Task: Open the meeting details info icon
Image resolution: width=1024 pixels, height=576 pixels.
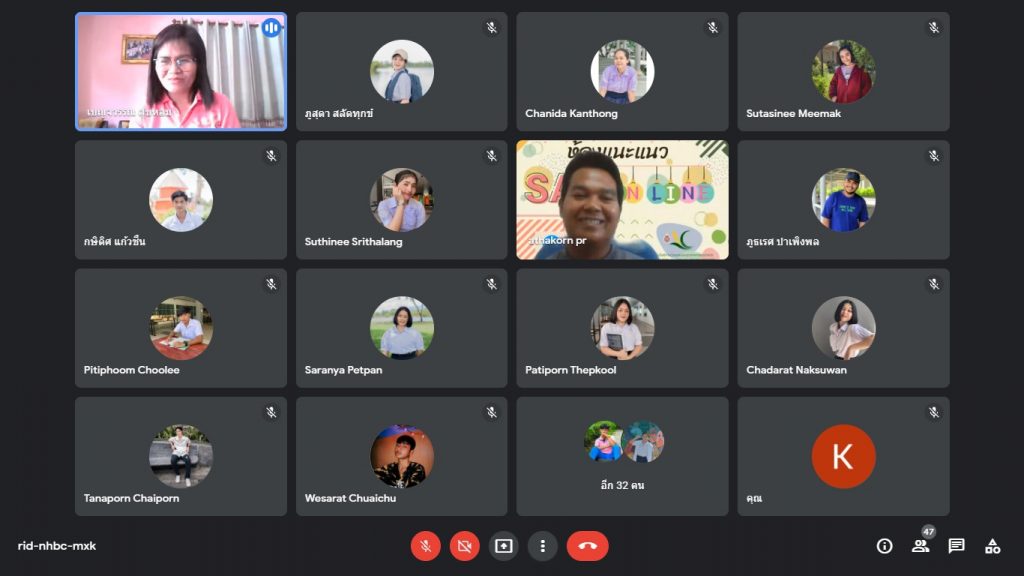Action: point(884,546)
